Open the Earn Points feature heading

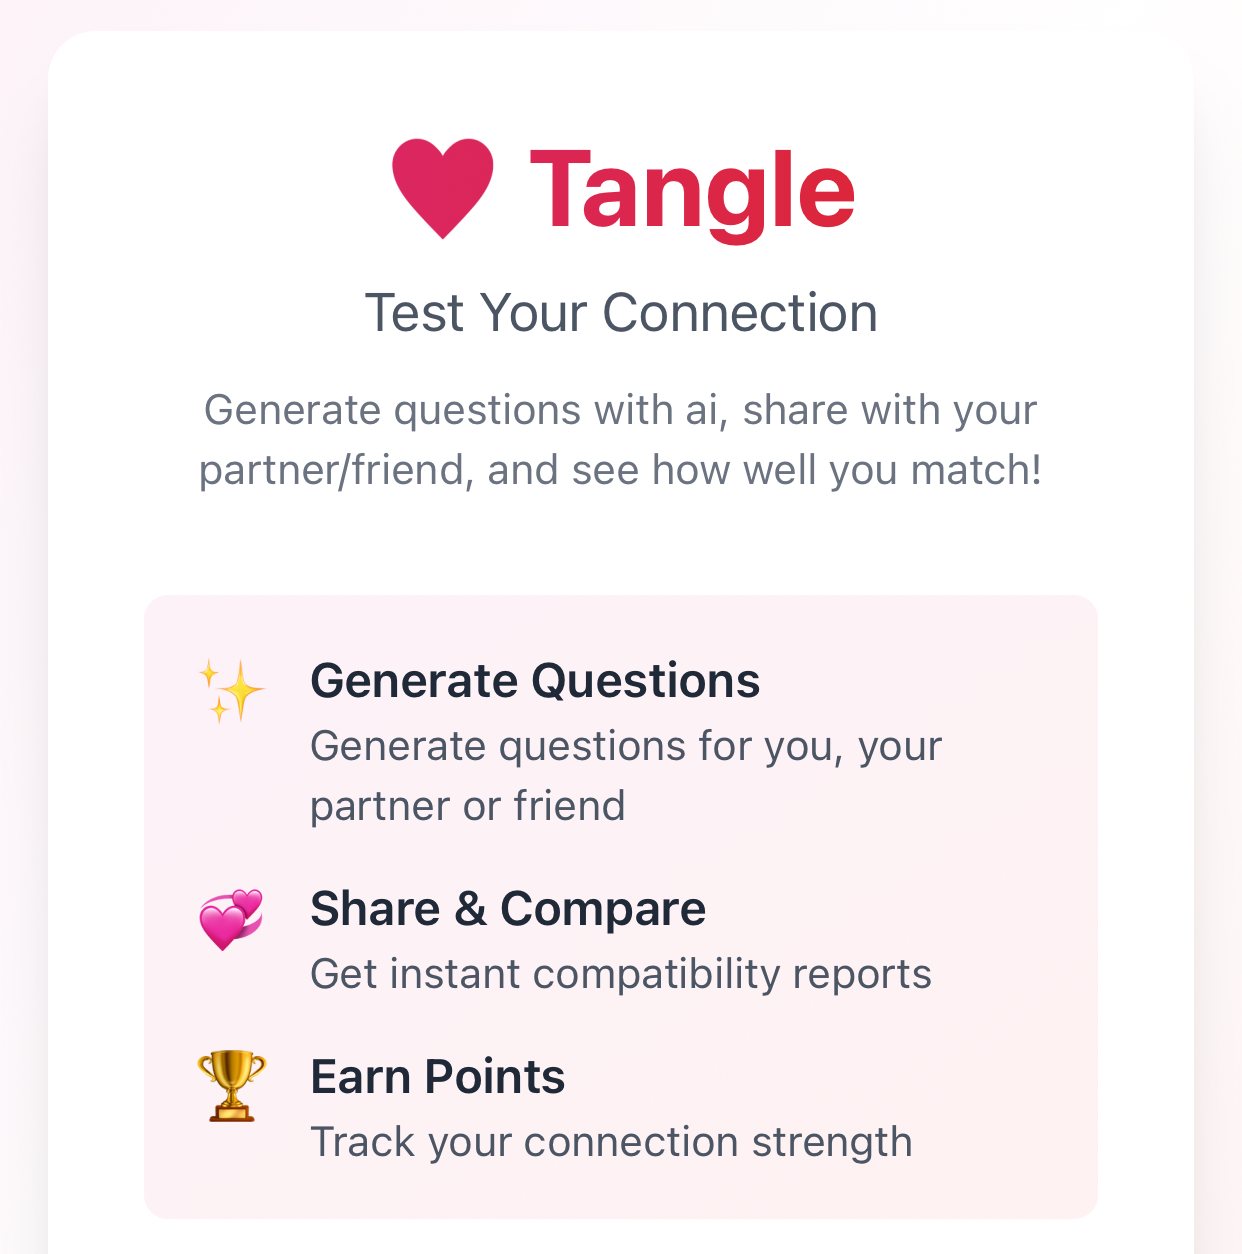coord(438,1077)
